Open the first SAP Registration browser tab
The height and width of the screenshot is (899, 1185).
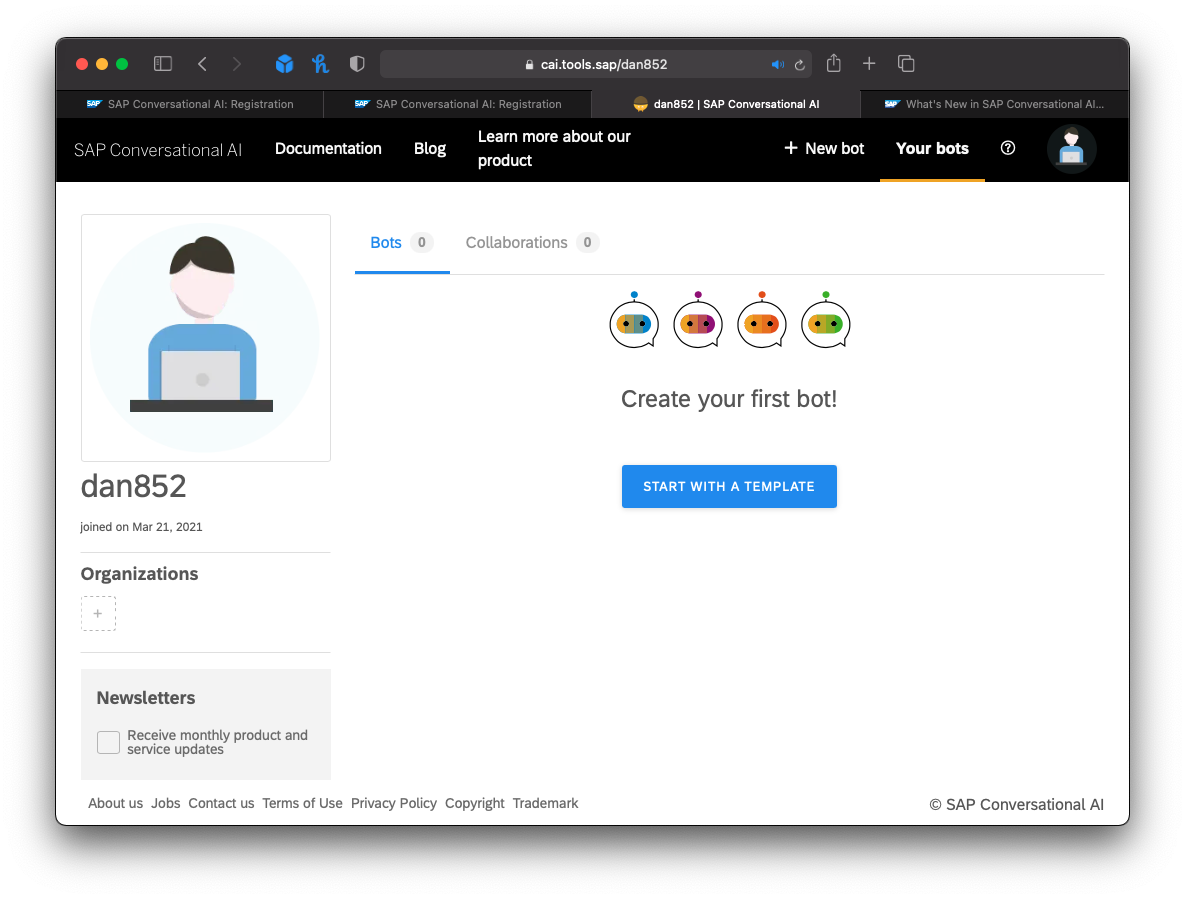point(189,104)
